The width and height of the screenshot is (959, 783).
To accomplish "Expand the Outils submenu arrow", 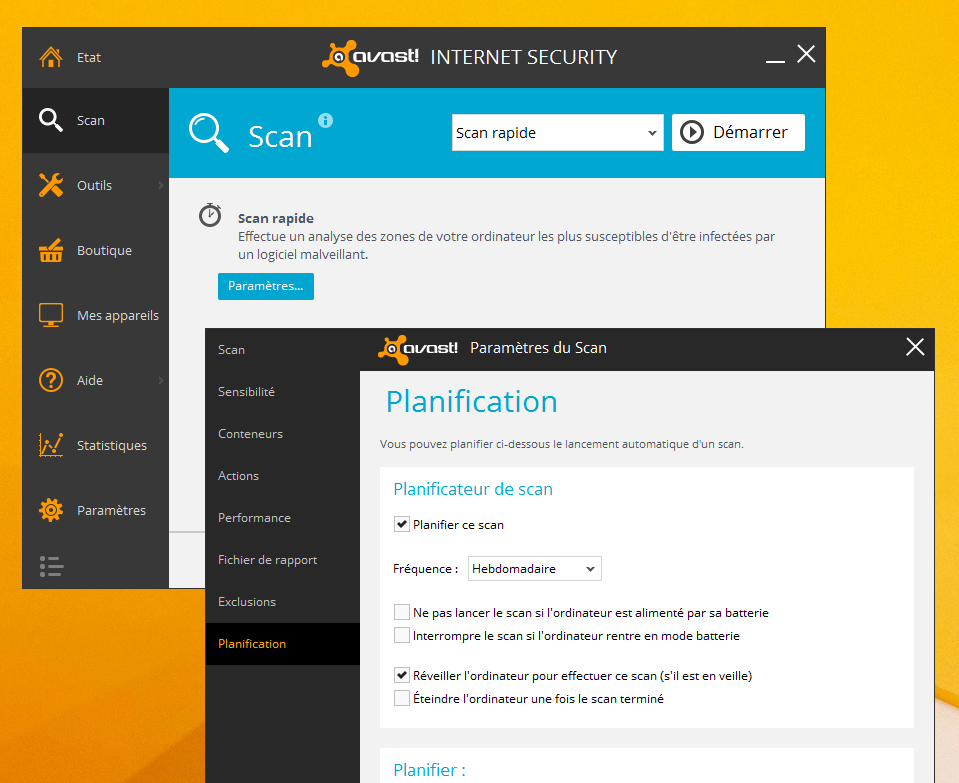I will (161, 185).
